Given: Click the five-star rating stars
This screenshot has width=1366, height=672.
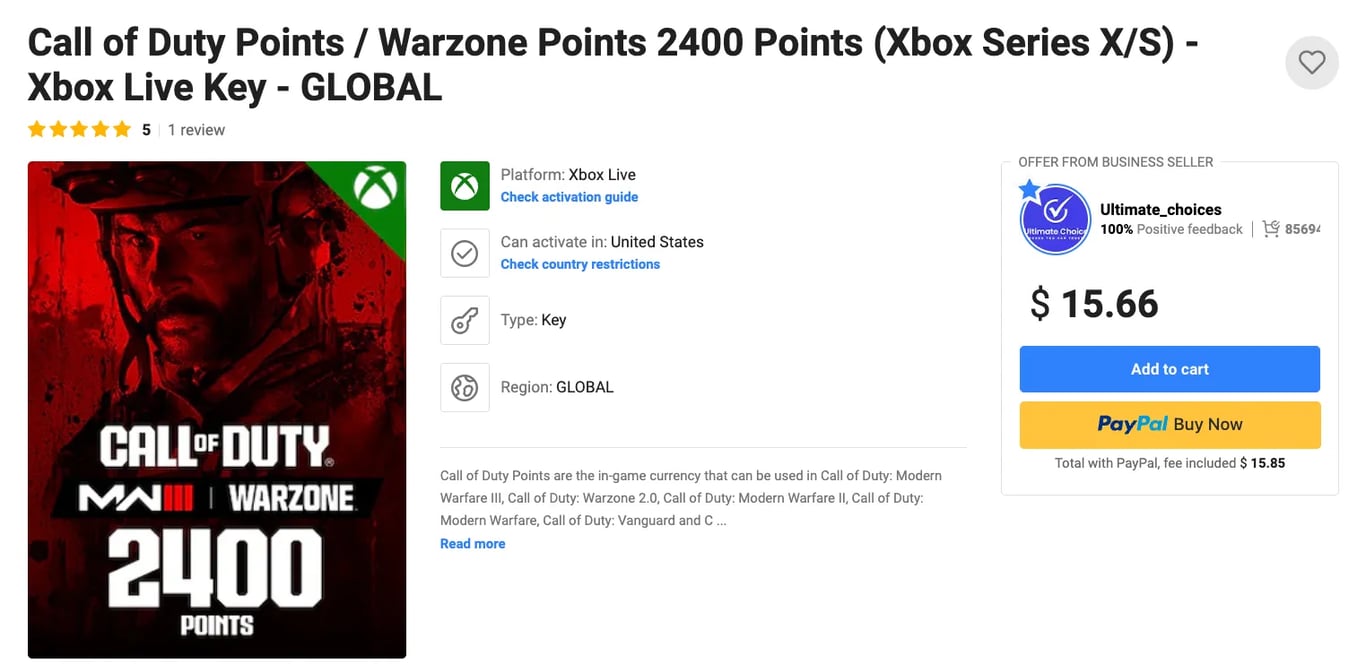Looking at the screenshot, I should pos(79,130).
